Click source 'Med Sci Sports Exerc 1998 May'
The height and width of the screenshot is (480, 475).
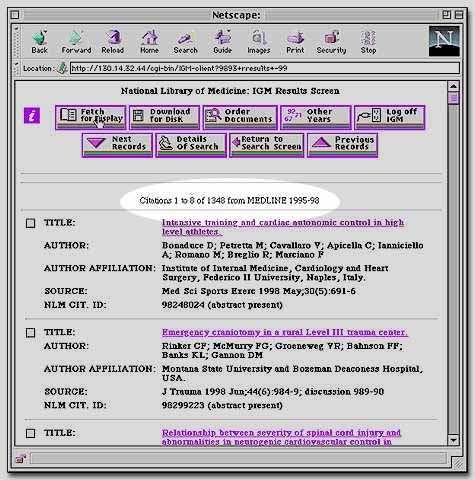258,291
